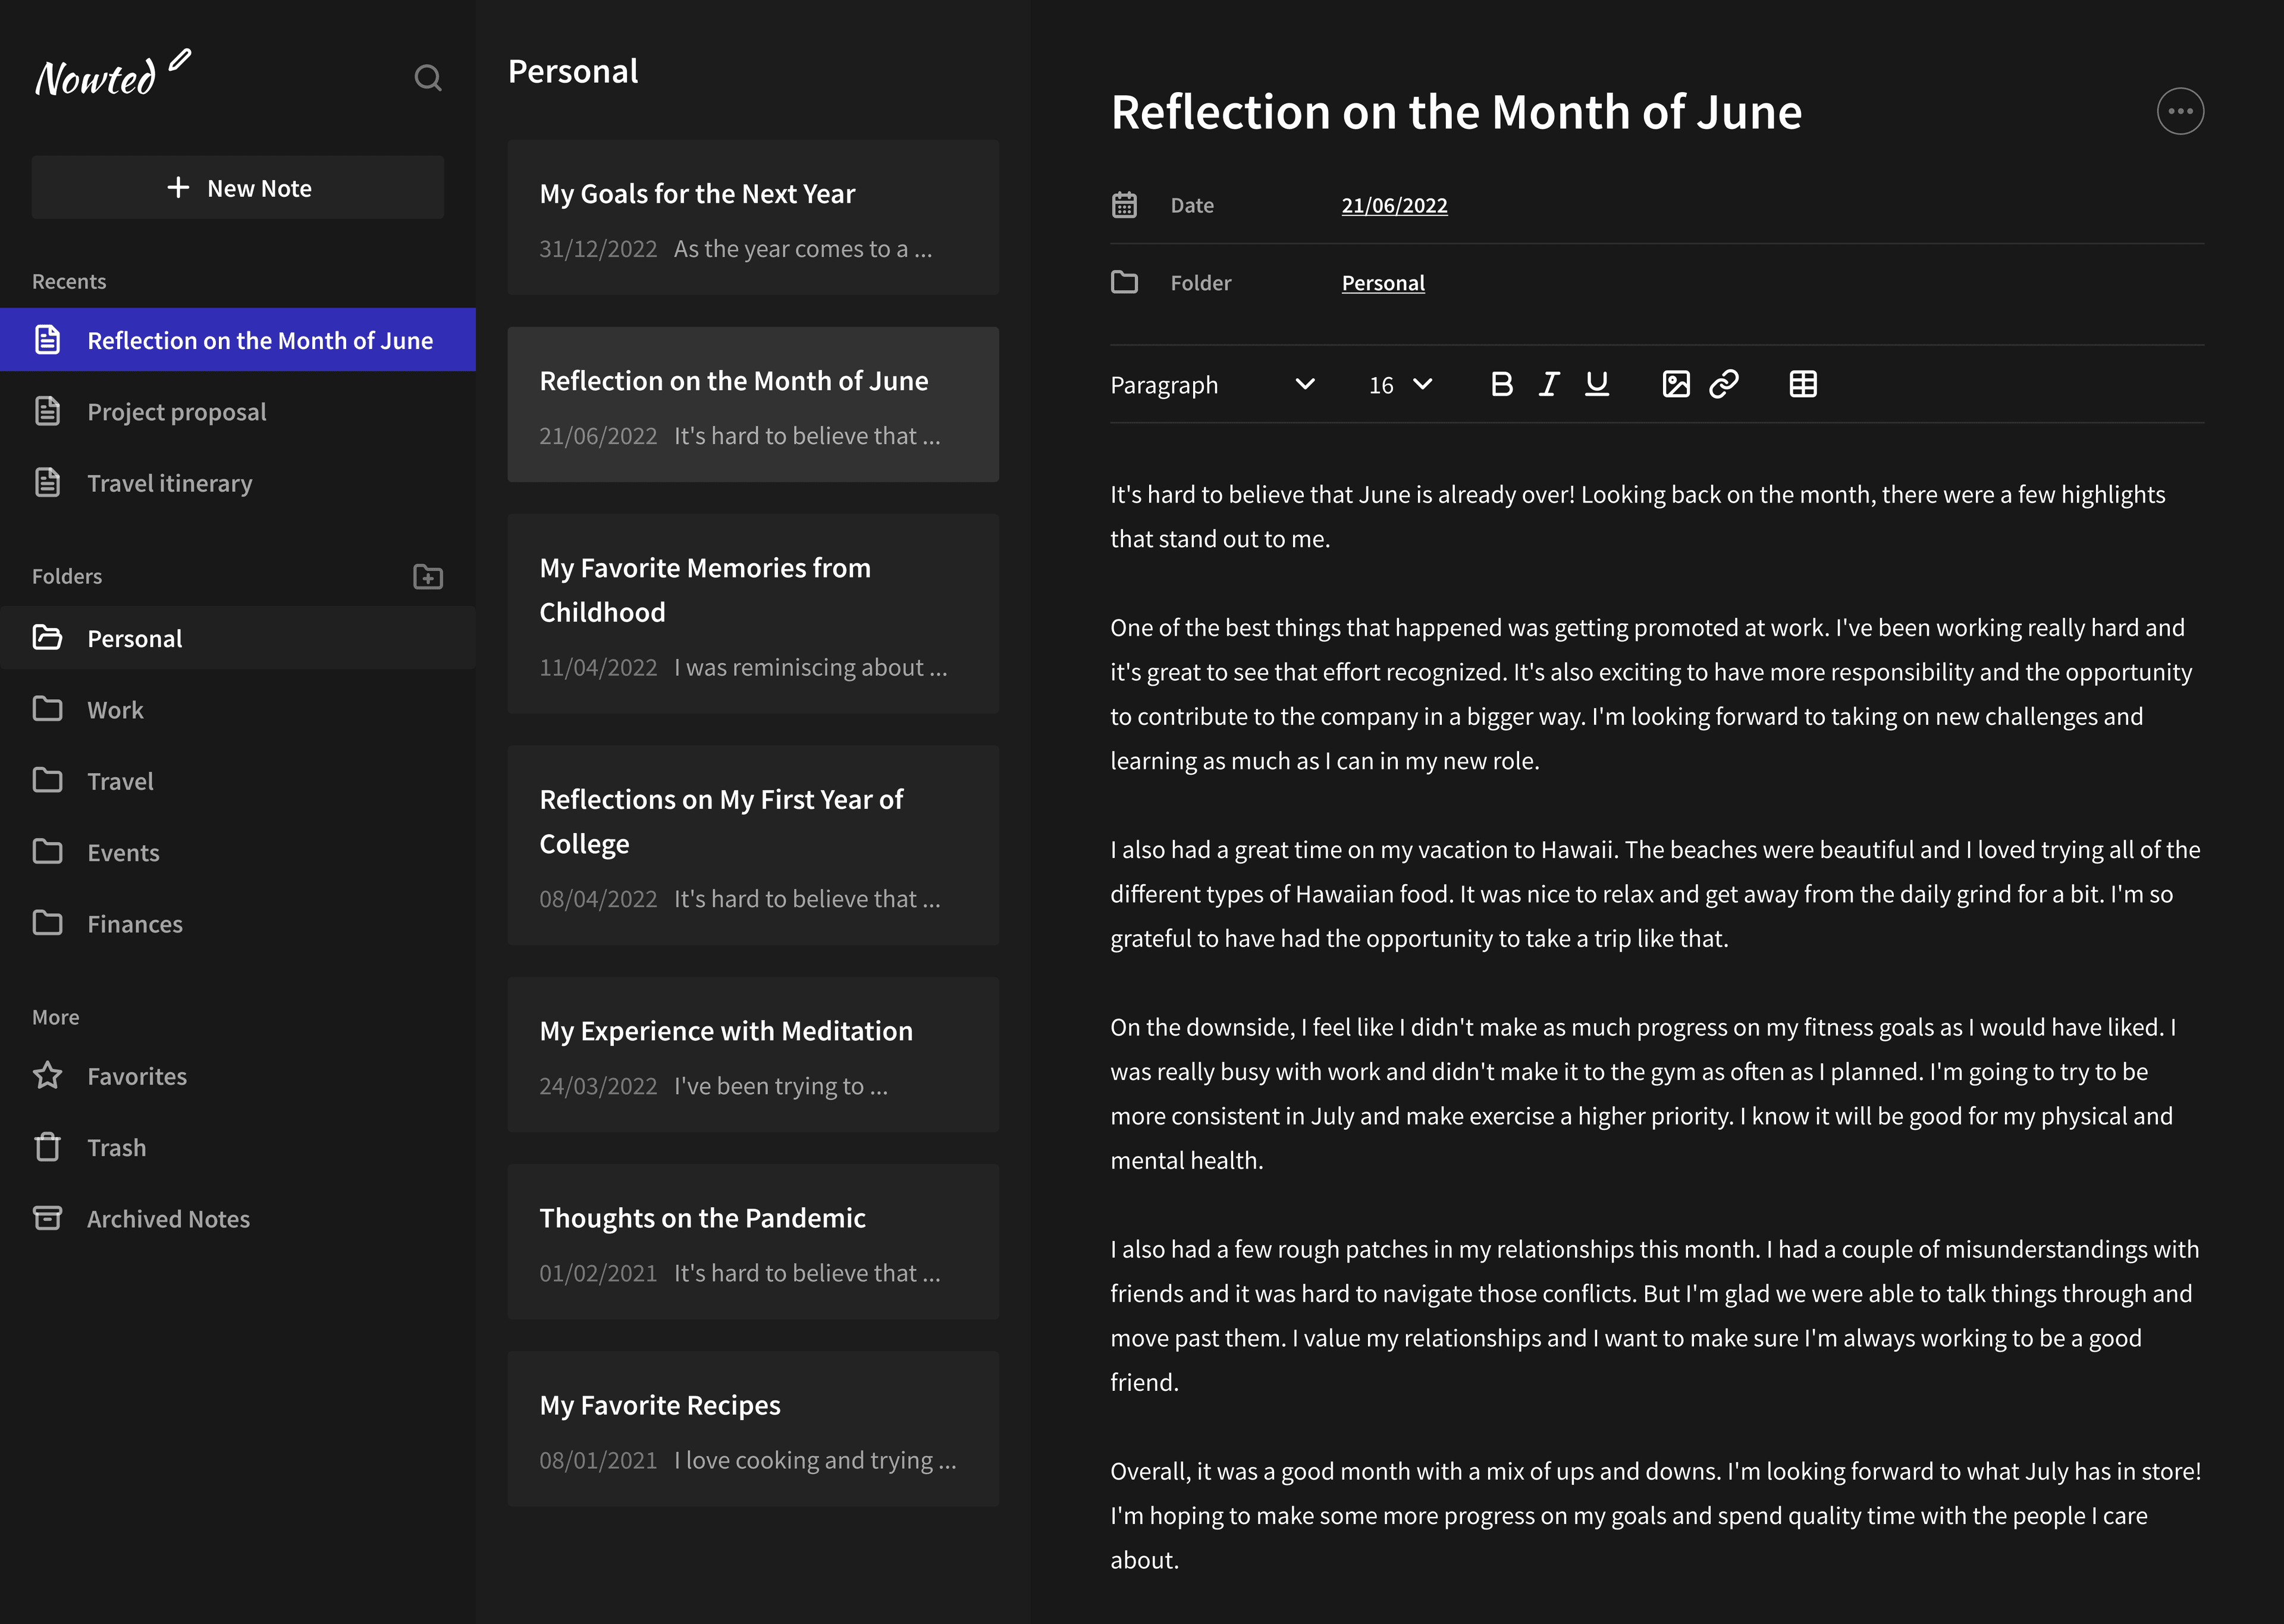This screenshot has height=1624, width=2284.
Task: Open Favorites in the More section
Action: coord(137,1076)
